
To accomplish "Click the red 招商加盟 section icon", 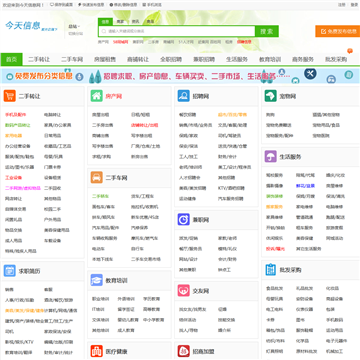I will pos(184,351).
